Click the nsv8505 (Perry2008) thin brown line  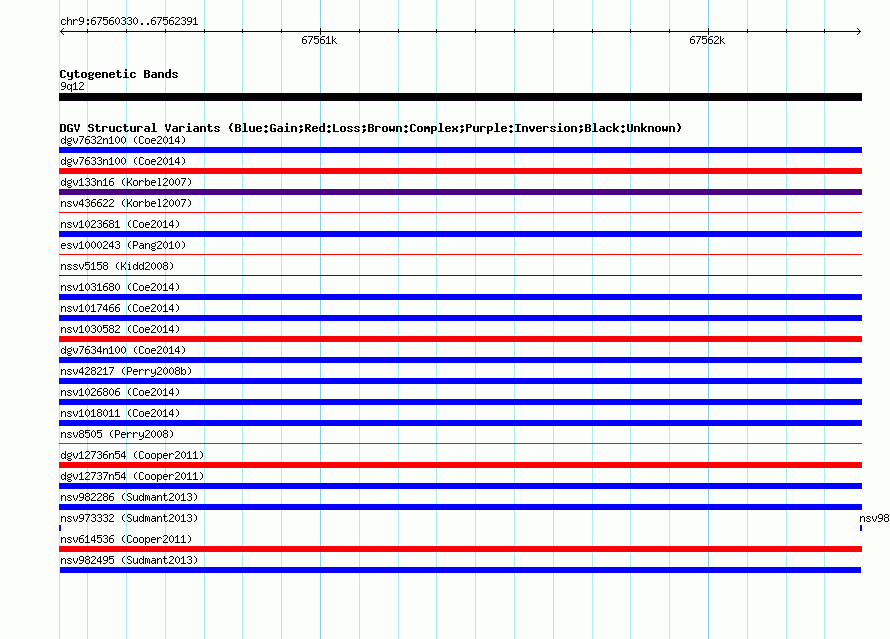pos(460,444)
